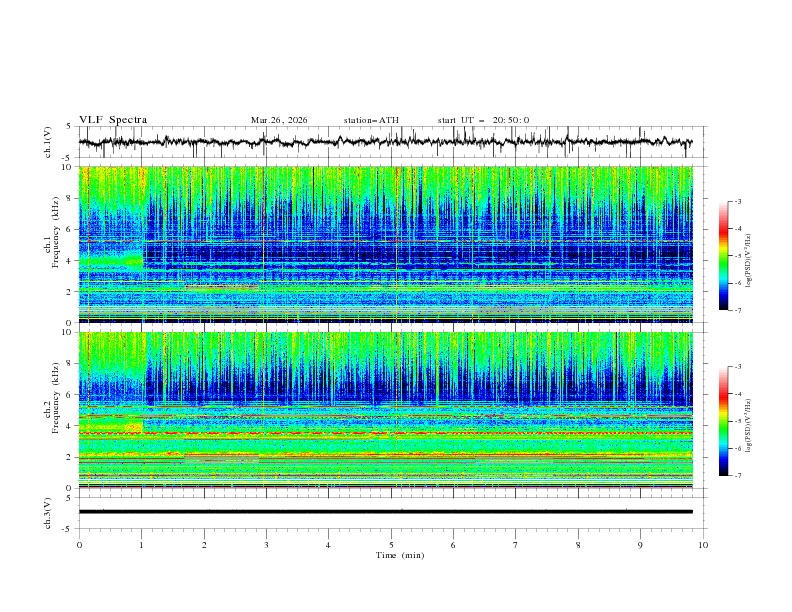
Task: Click the "Time (min)" axis title
Action: (x=400, y=555)
